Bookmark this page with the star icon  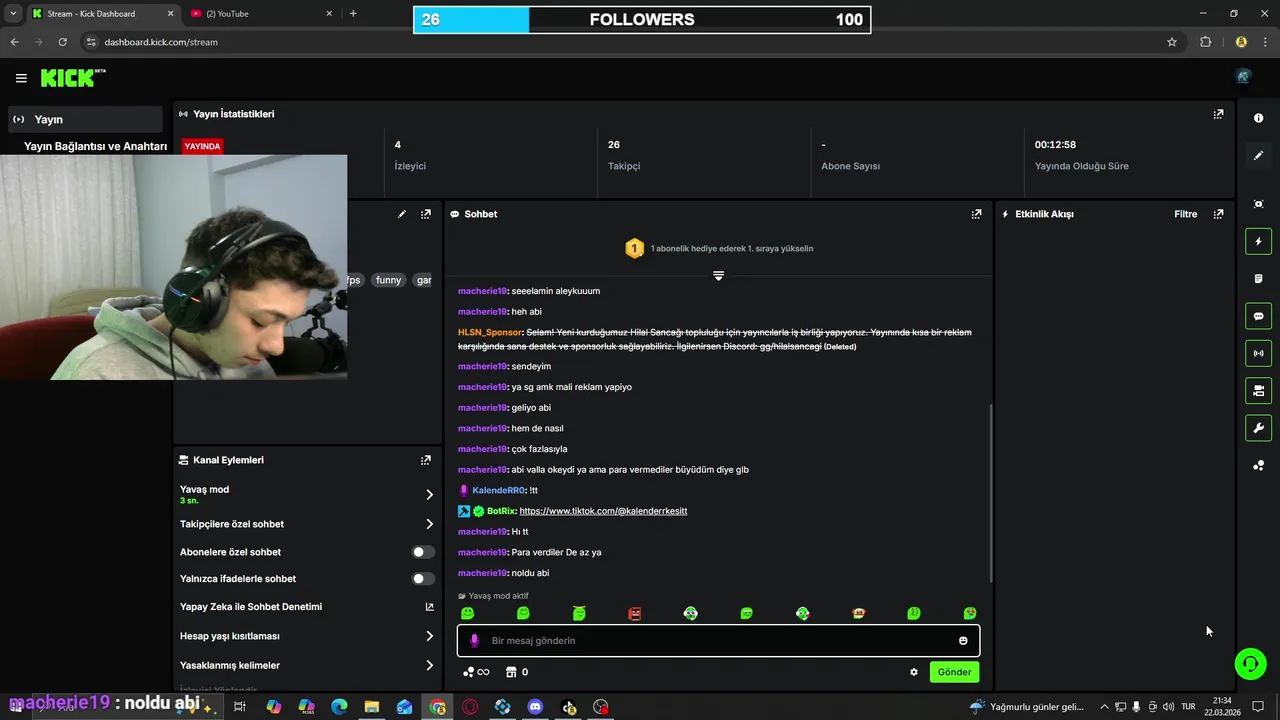[1172, 42]
